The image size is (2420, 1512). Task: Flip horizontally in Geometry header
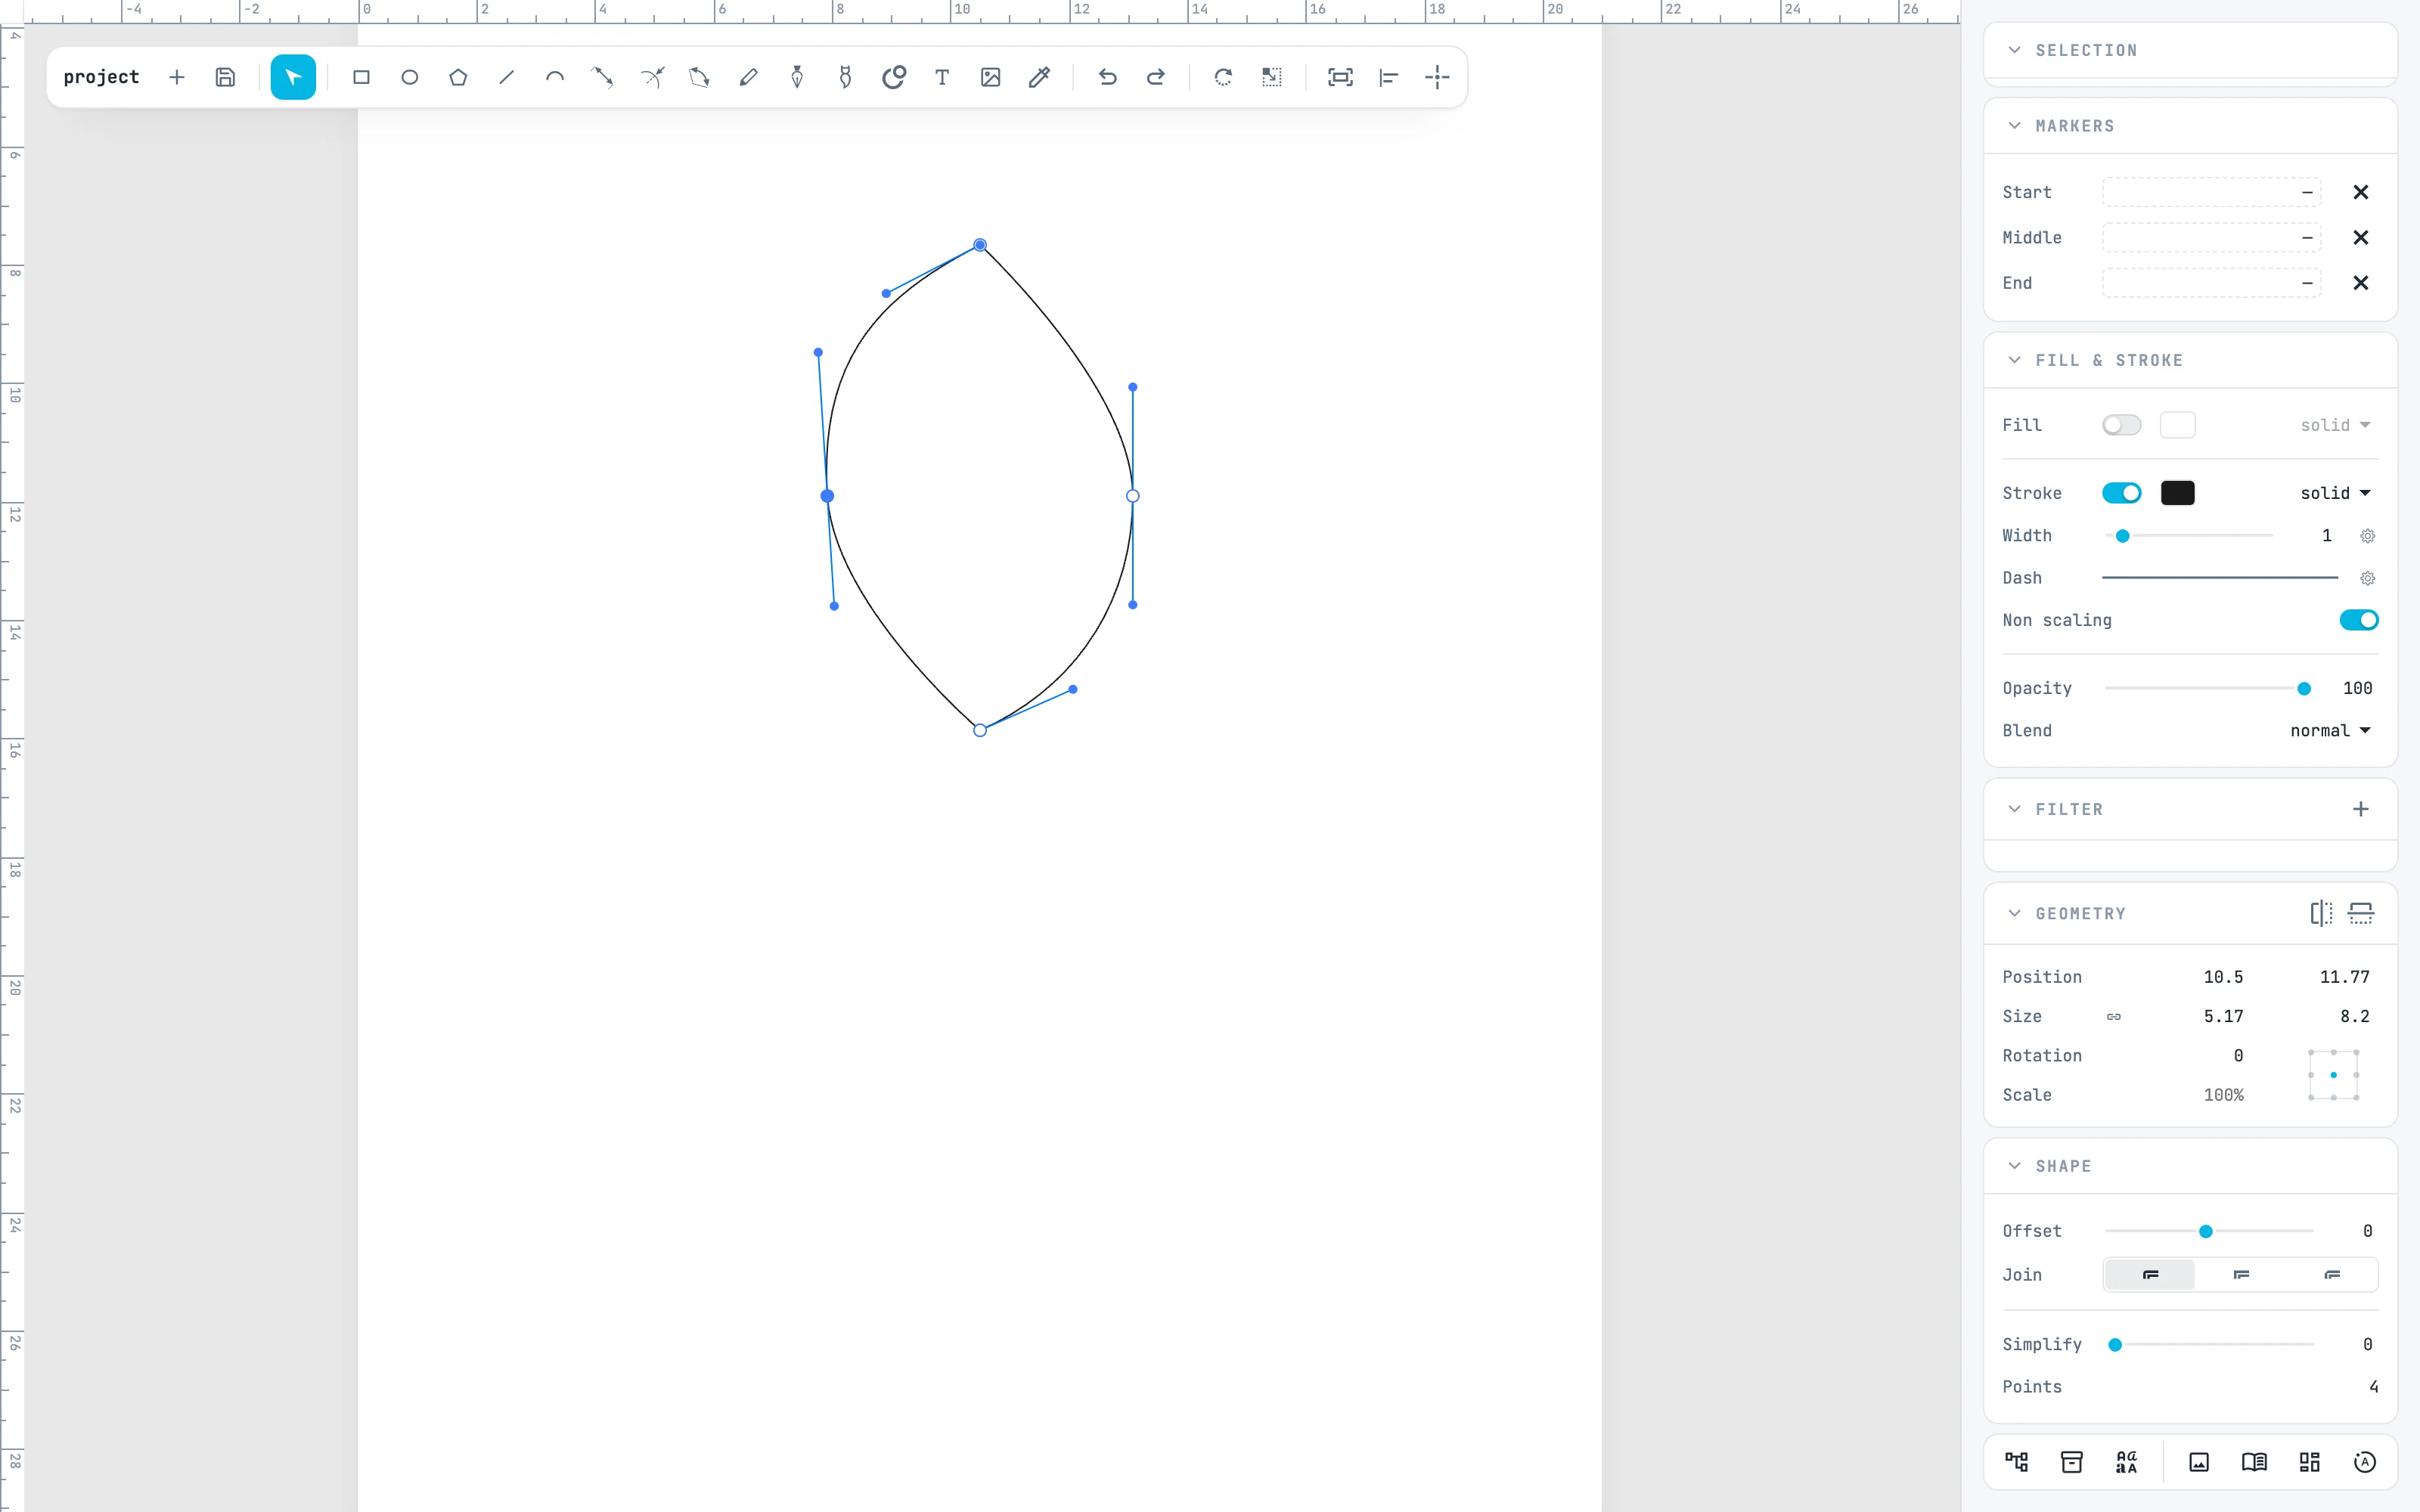click(x=2321, y=913)
